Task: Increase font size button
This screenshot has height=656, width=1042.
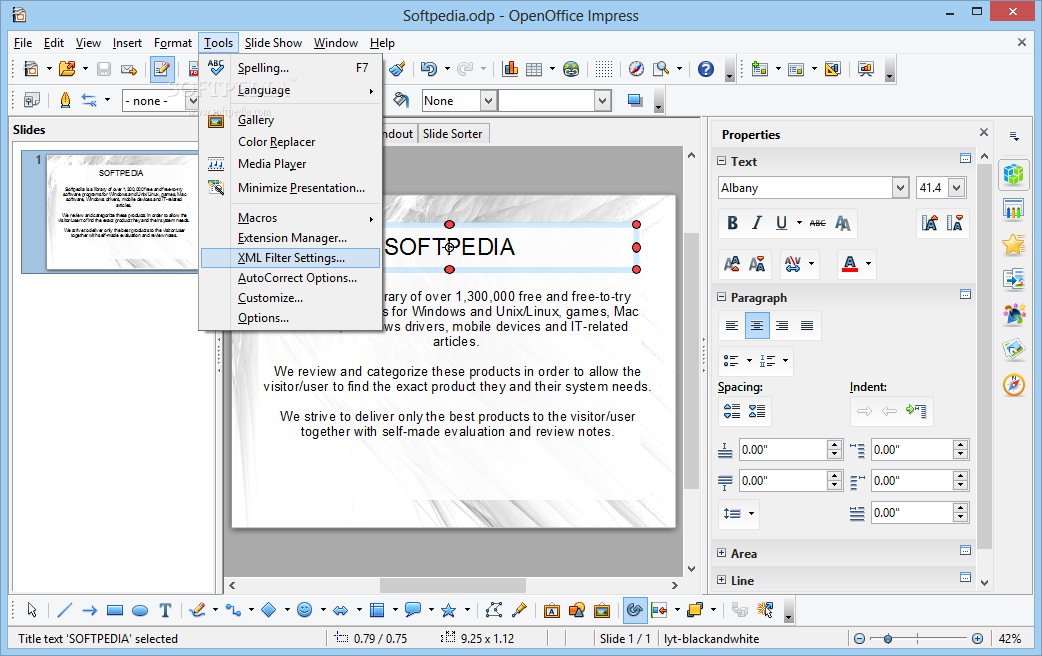Action: point(732,264)
